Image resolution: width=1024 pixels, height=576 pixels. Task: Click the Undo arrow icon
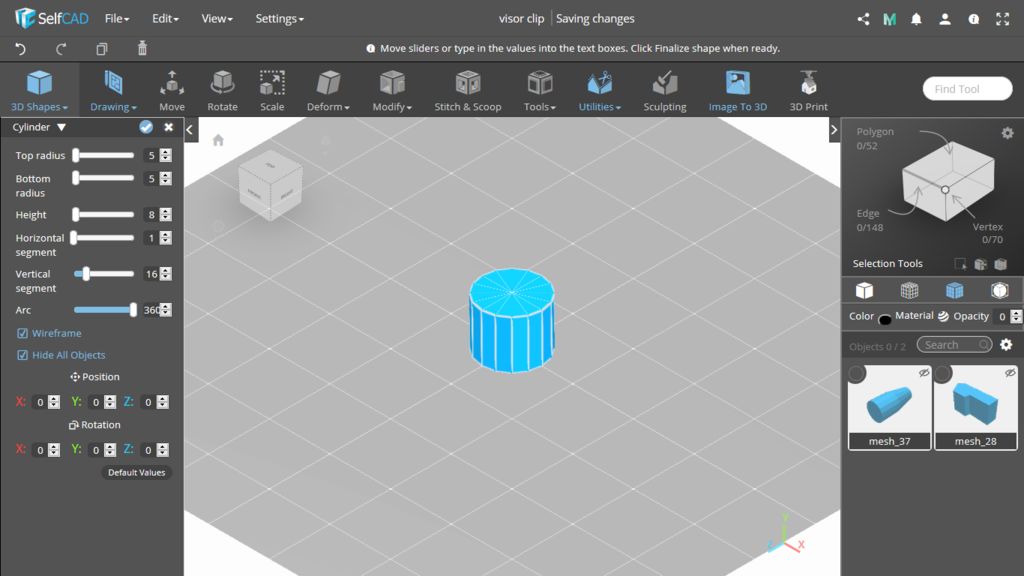(x=20, y=48)
